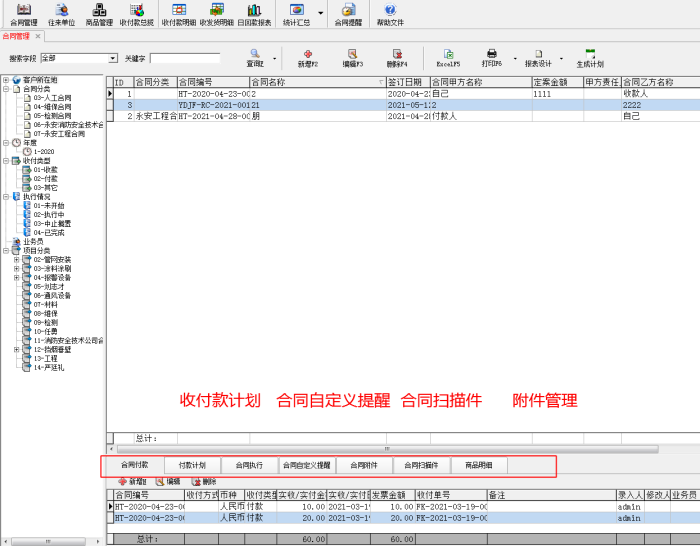Delete the contract with 删除F4
700x546 pixels.
(x=397, y=57)
